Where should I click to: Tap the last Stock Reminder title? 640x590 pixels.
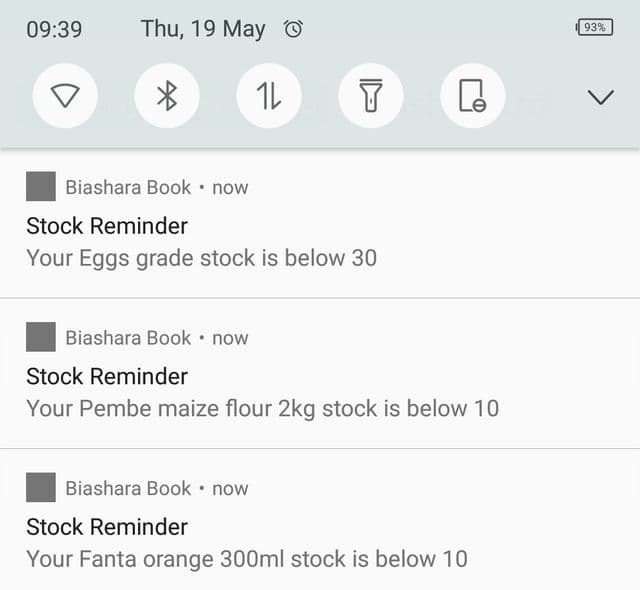107,527
